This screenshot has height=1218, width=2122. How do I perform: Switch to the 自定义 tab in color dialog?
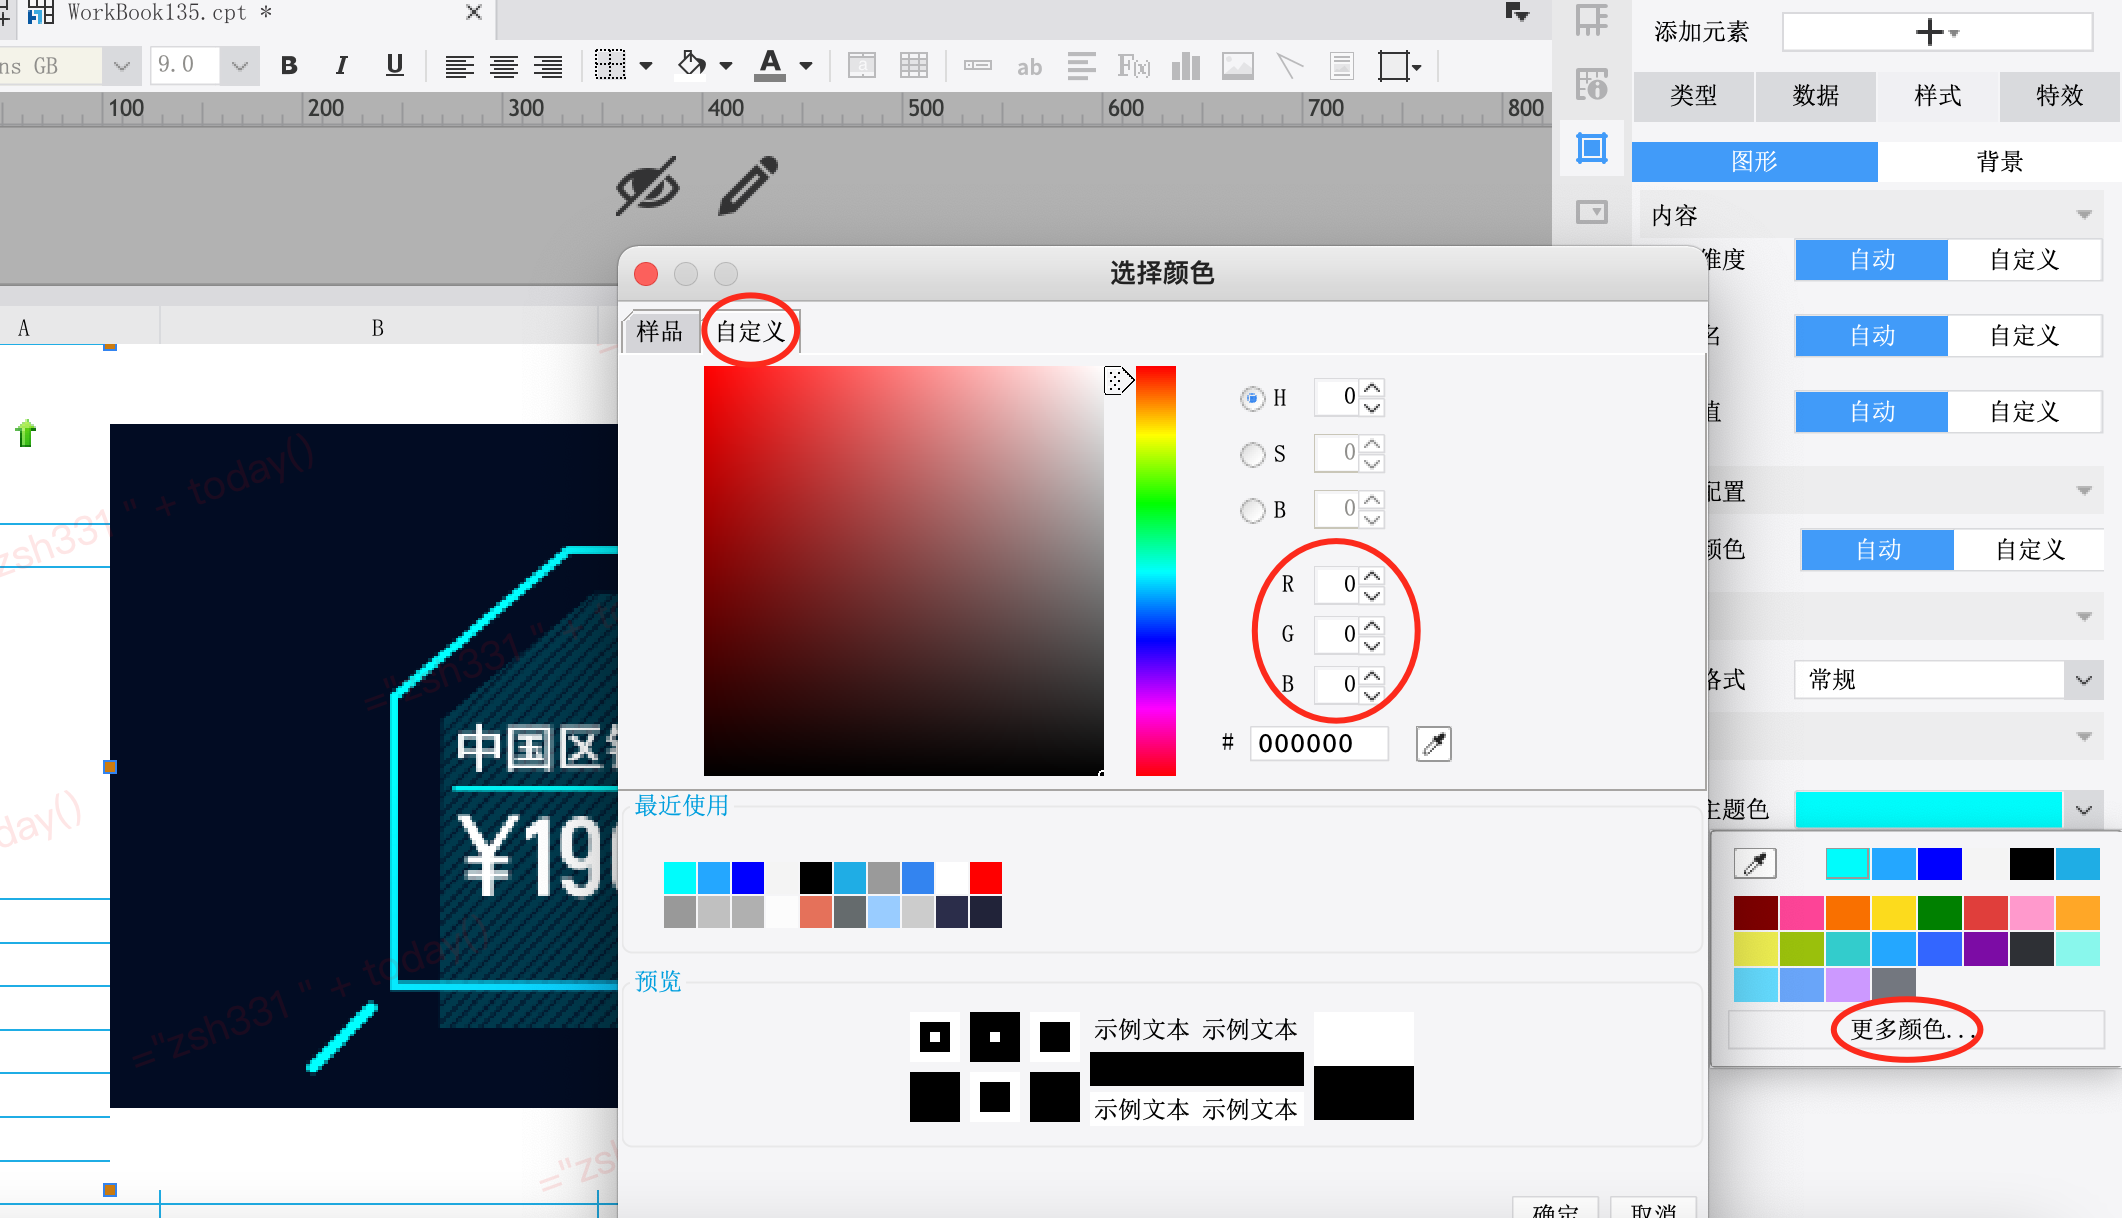[x=750, y=331]
